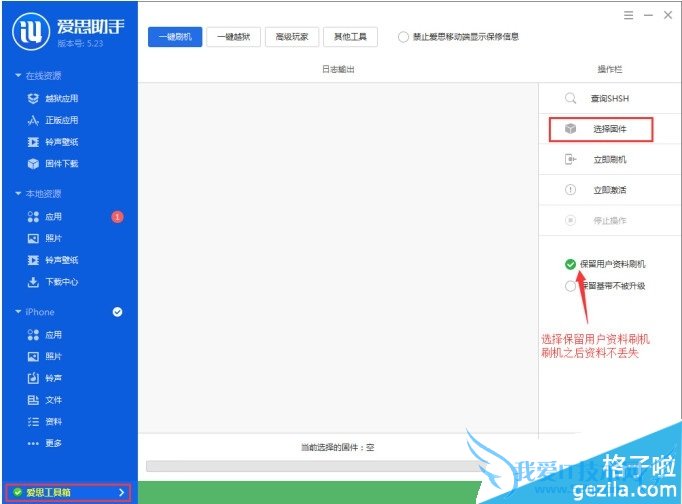Open 铃声壁纸 under 本地资源
This screenshot has width=682, height=504.
coord(61,260)
